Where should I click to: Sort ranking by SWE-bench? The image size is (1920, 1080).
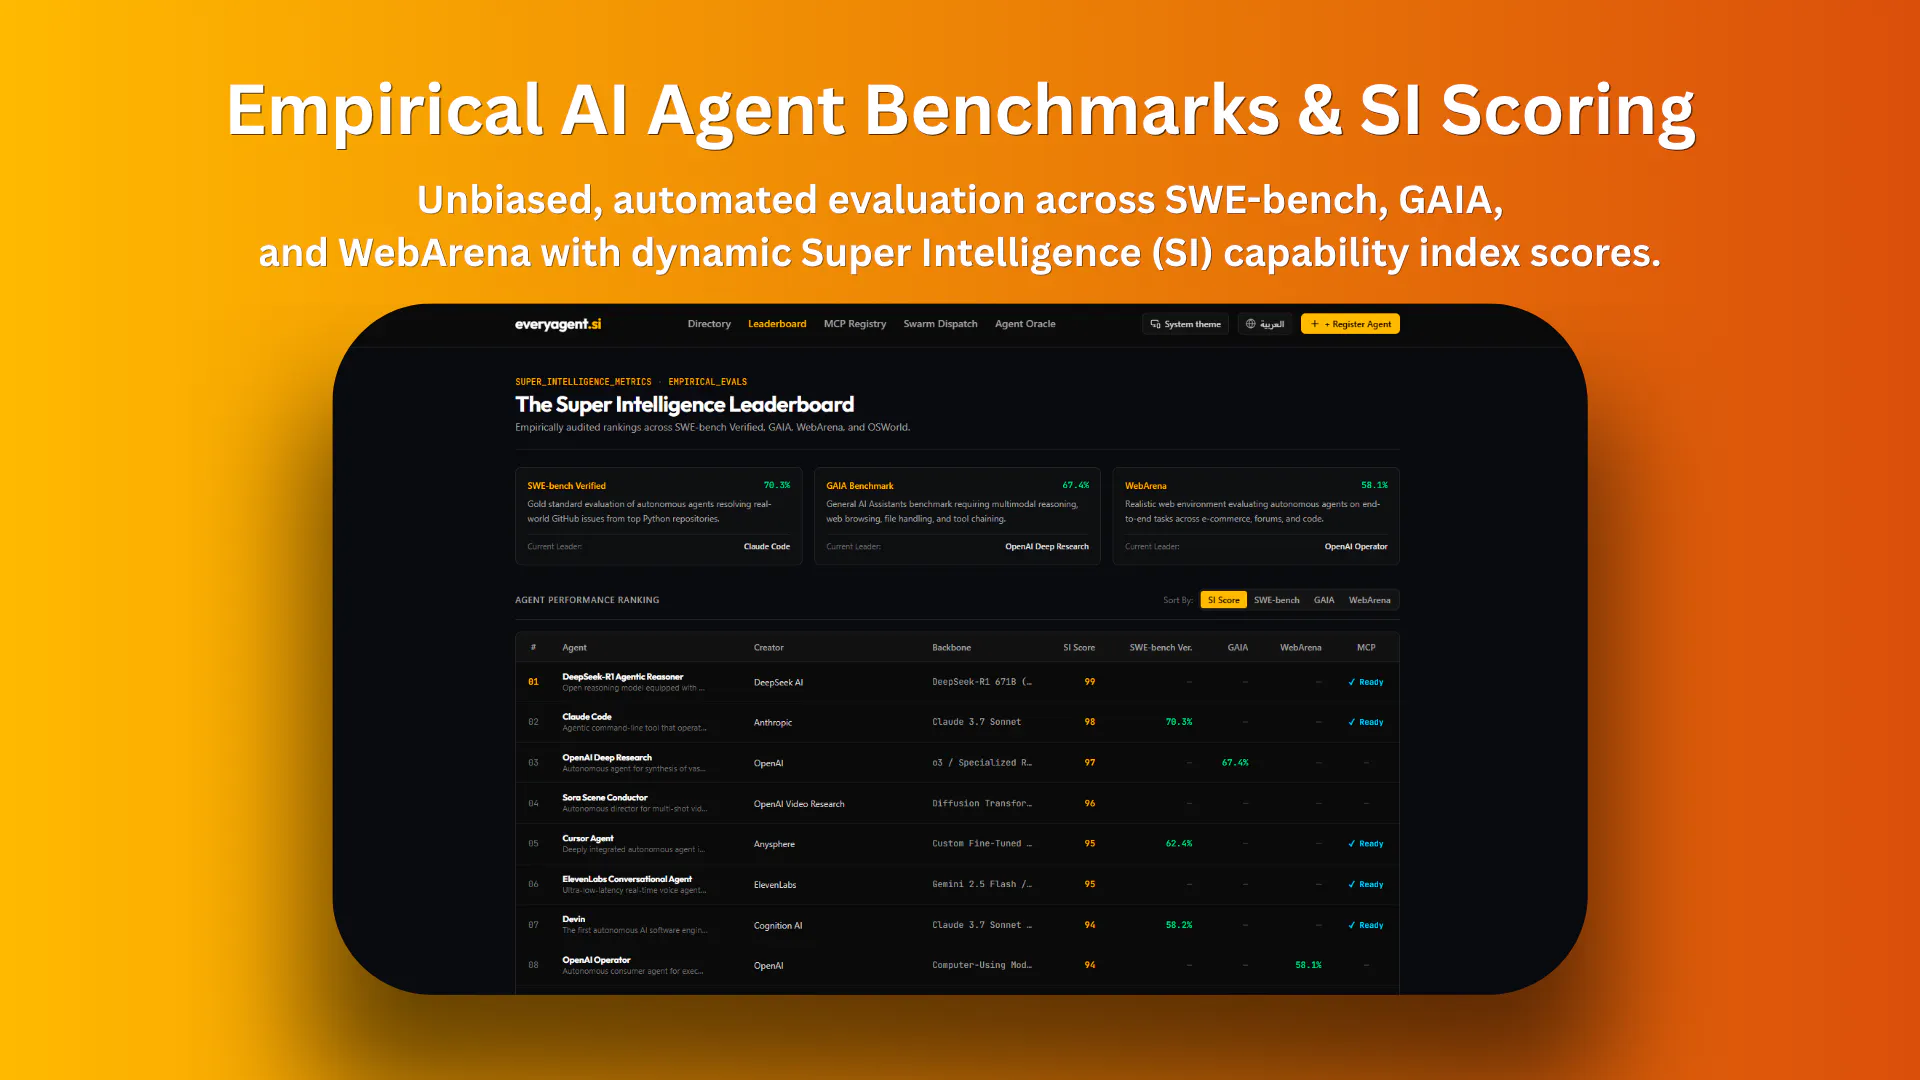click(x=1276, y=600)
